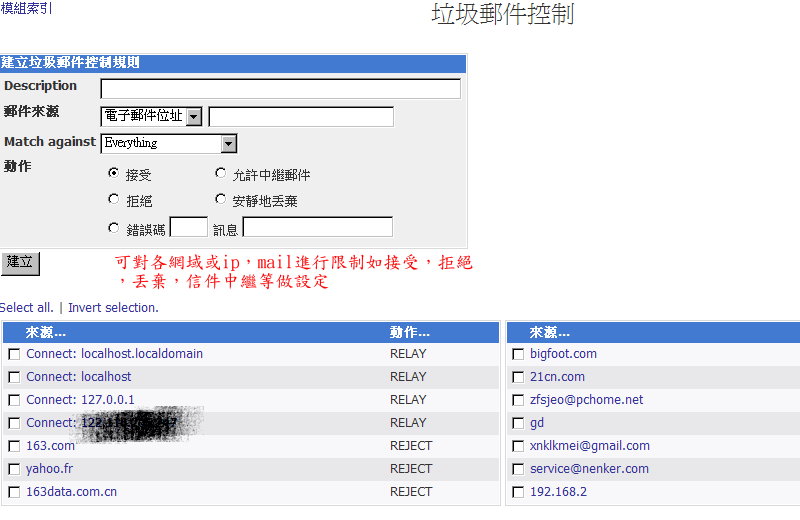Viewport: 800px width, 520px height.
Task: Check the box for 163.com
Action: (x=14, y=446)
